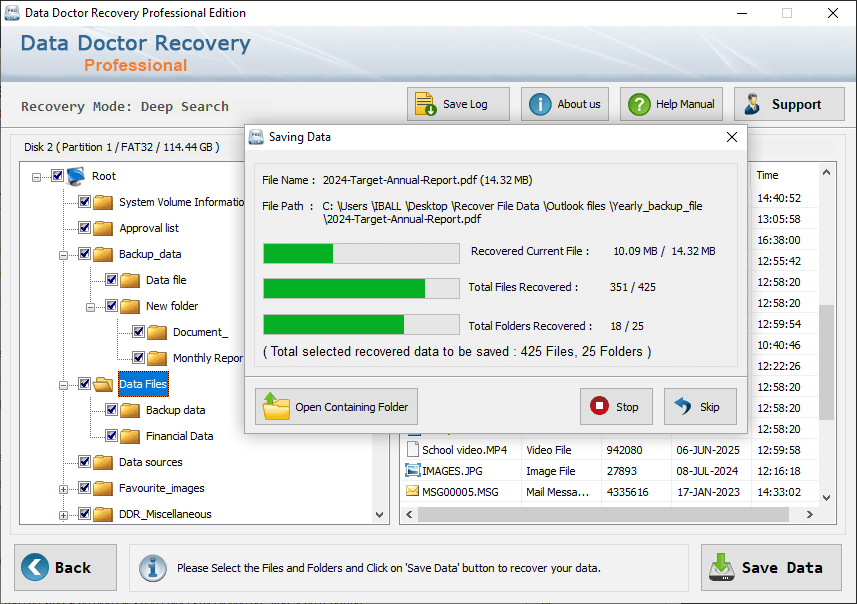Viewport: 857px width, 604px height.
Task: Click the Save Log document icon
Action: (x=425, y=104)
